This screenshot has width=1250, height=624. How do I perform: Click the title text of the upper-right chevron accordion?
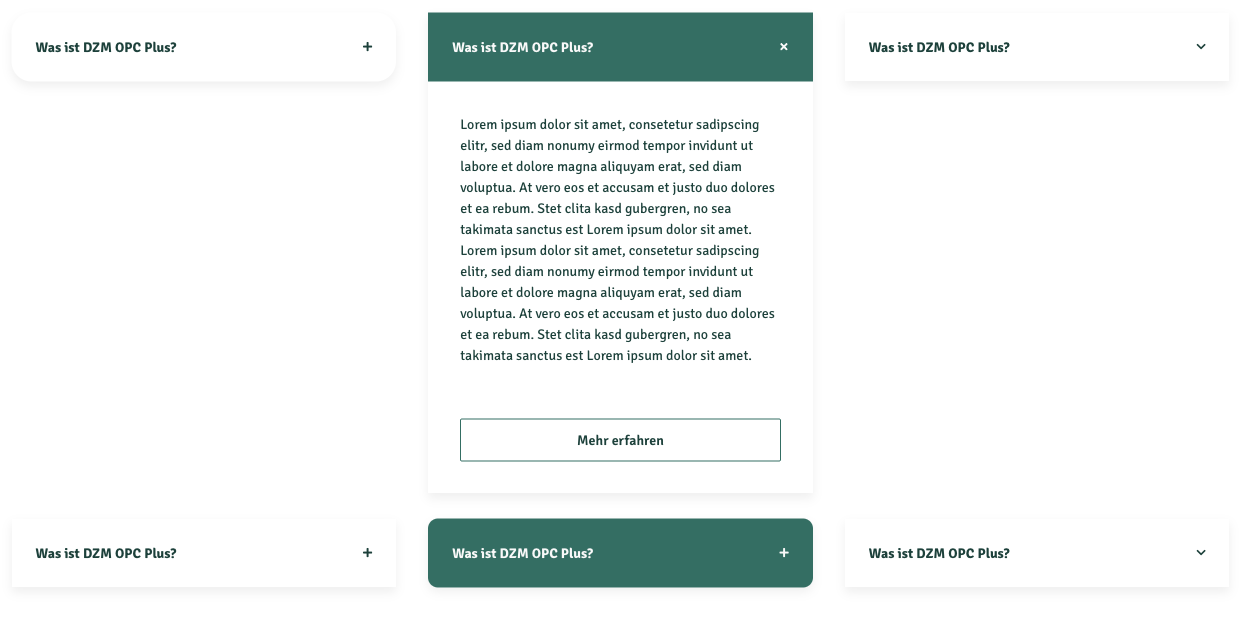click(x=939, y=47)
